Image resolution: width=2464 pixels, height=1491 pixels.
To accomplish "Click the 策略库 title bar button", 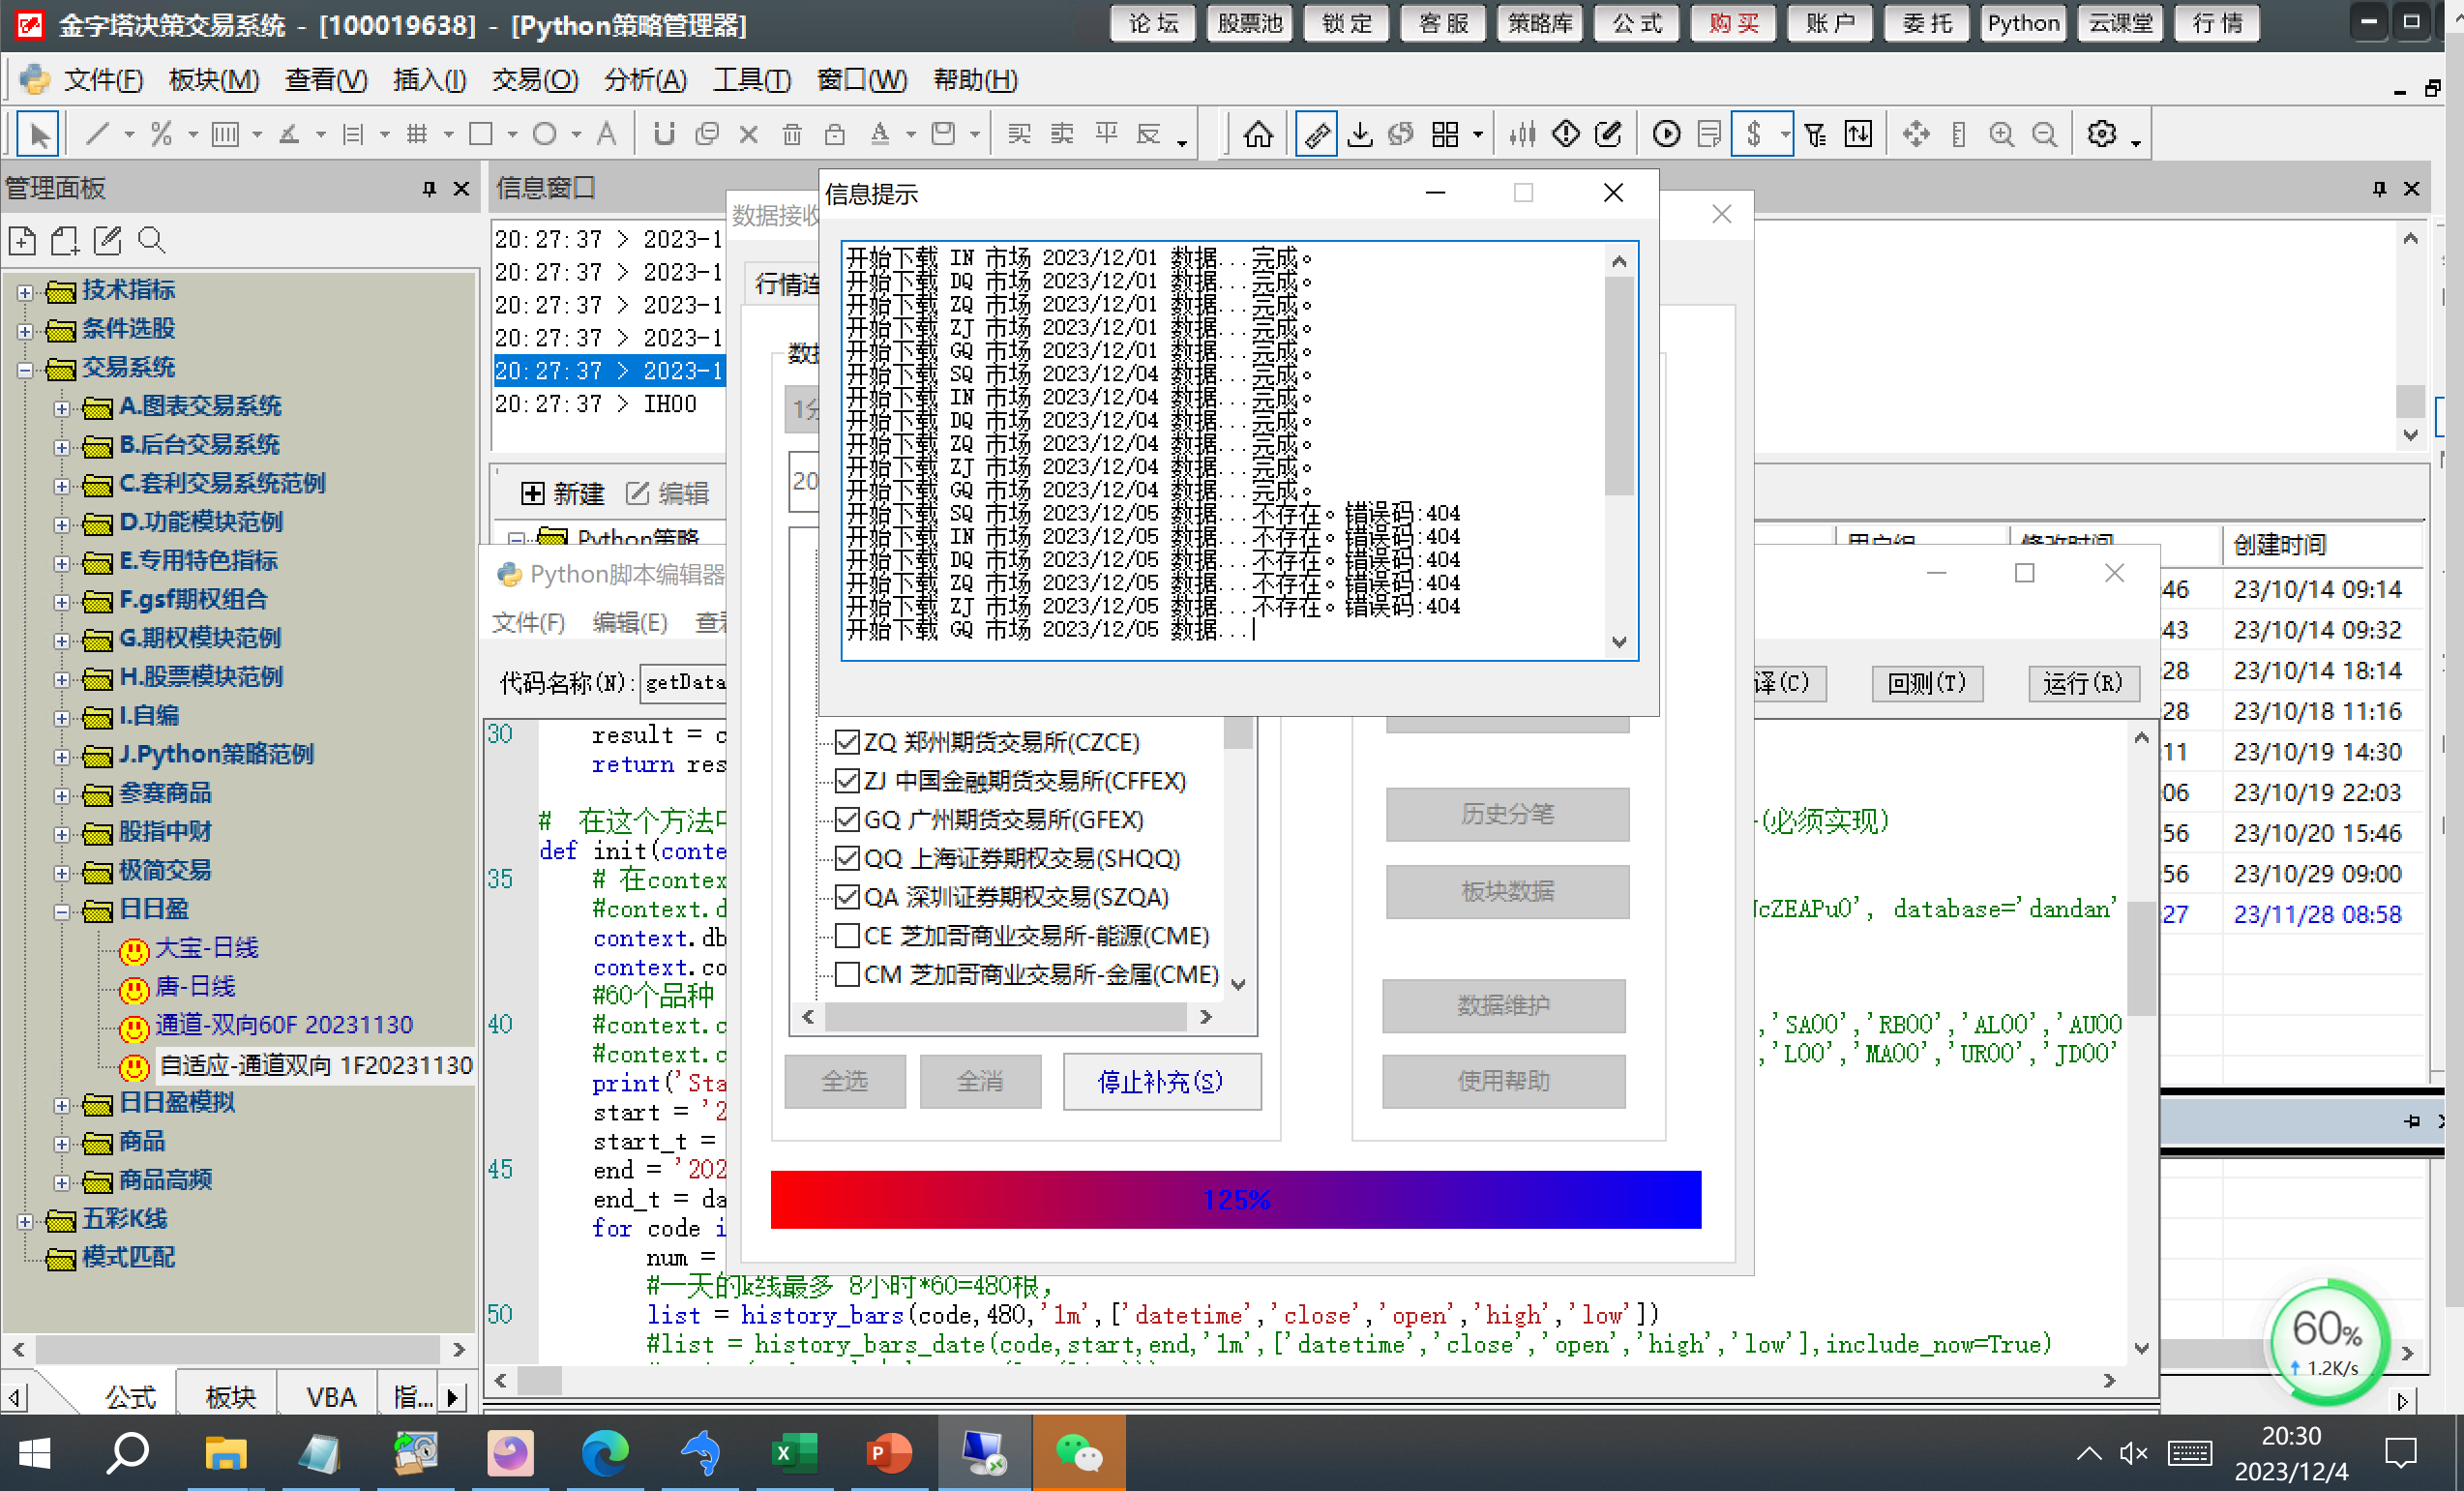I will (1540, 24).
